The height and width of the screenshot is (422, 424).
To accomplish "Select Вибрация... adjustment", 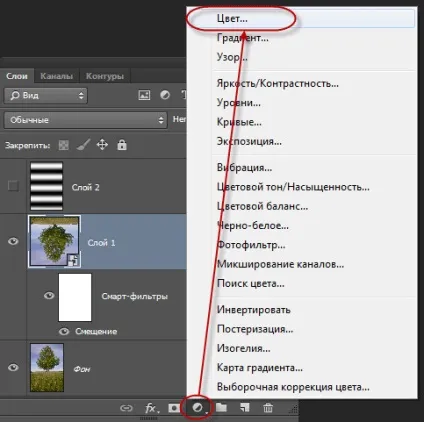I will click(302, 167).
